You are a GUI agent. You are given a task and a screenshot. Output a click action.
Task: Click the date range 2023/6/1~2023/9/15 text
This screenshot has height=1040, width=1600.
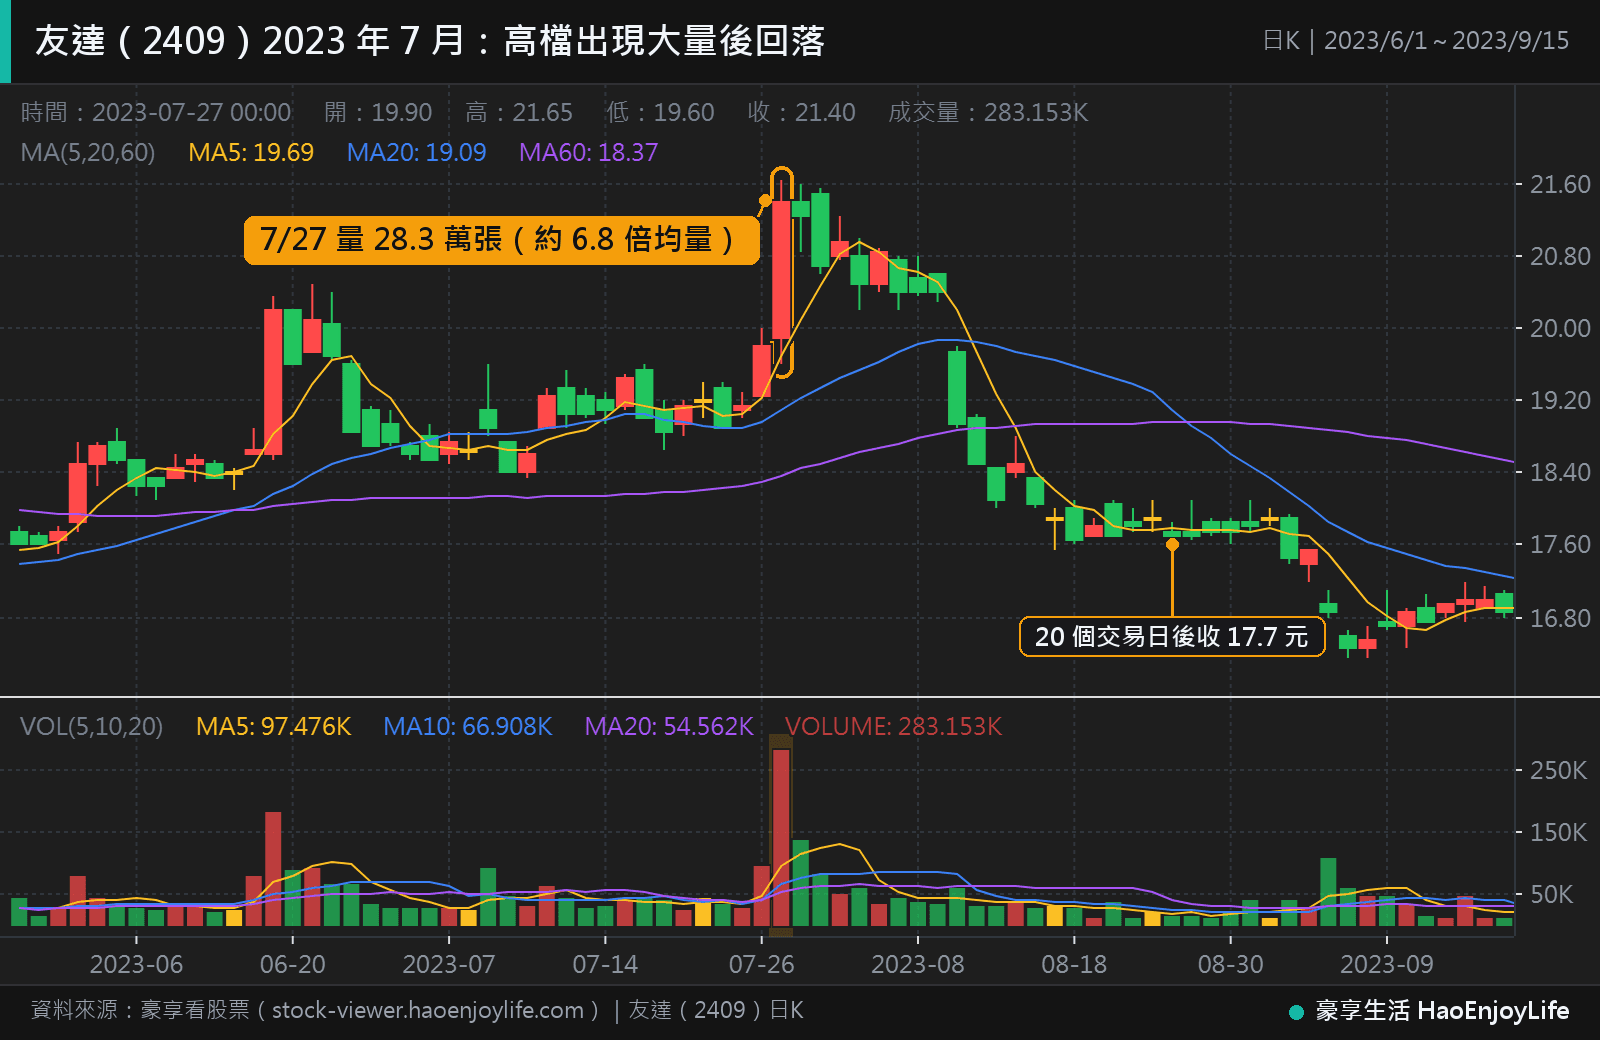[1446, 41]
